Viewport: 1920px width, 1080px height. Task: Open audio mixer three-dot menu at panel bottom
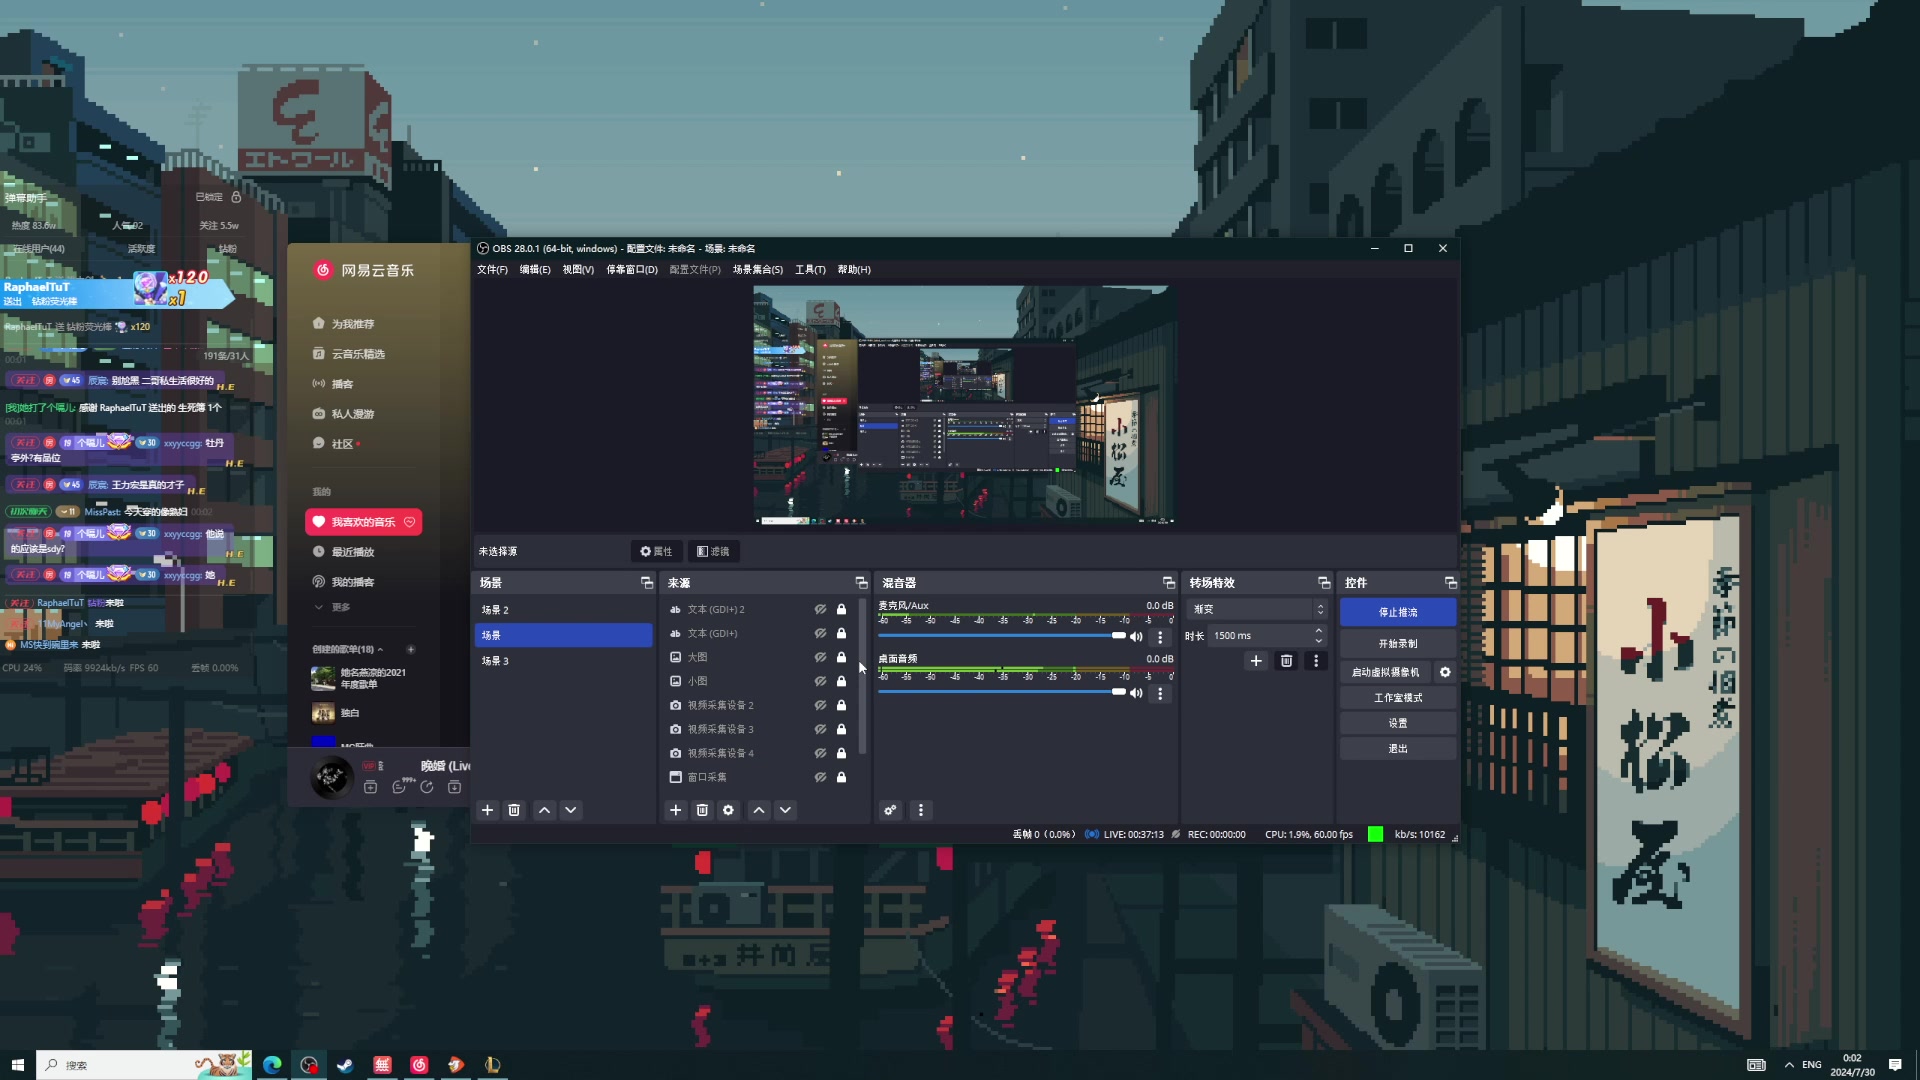[x=921, y=810]
